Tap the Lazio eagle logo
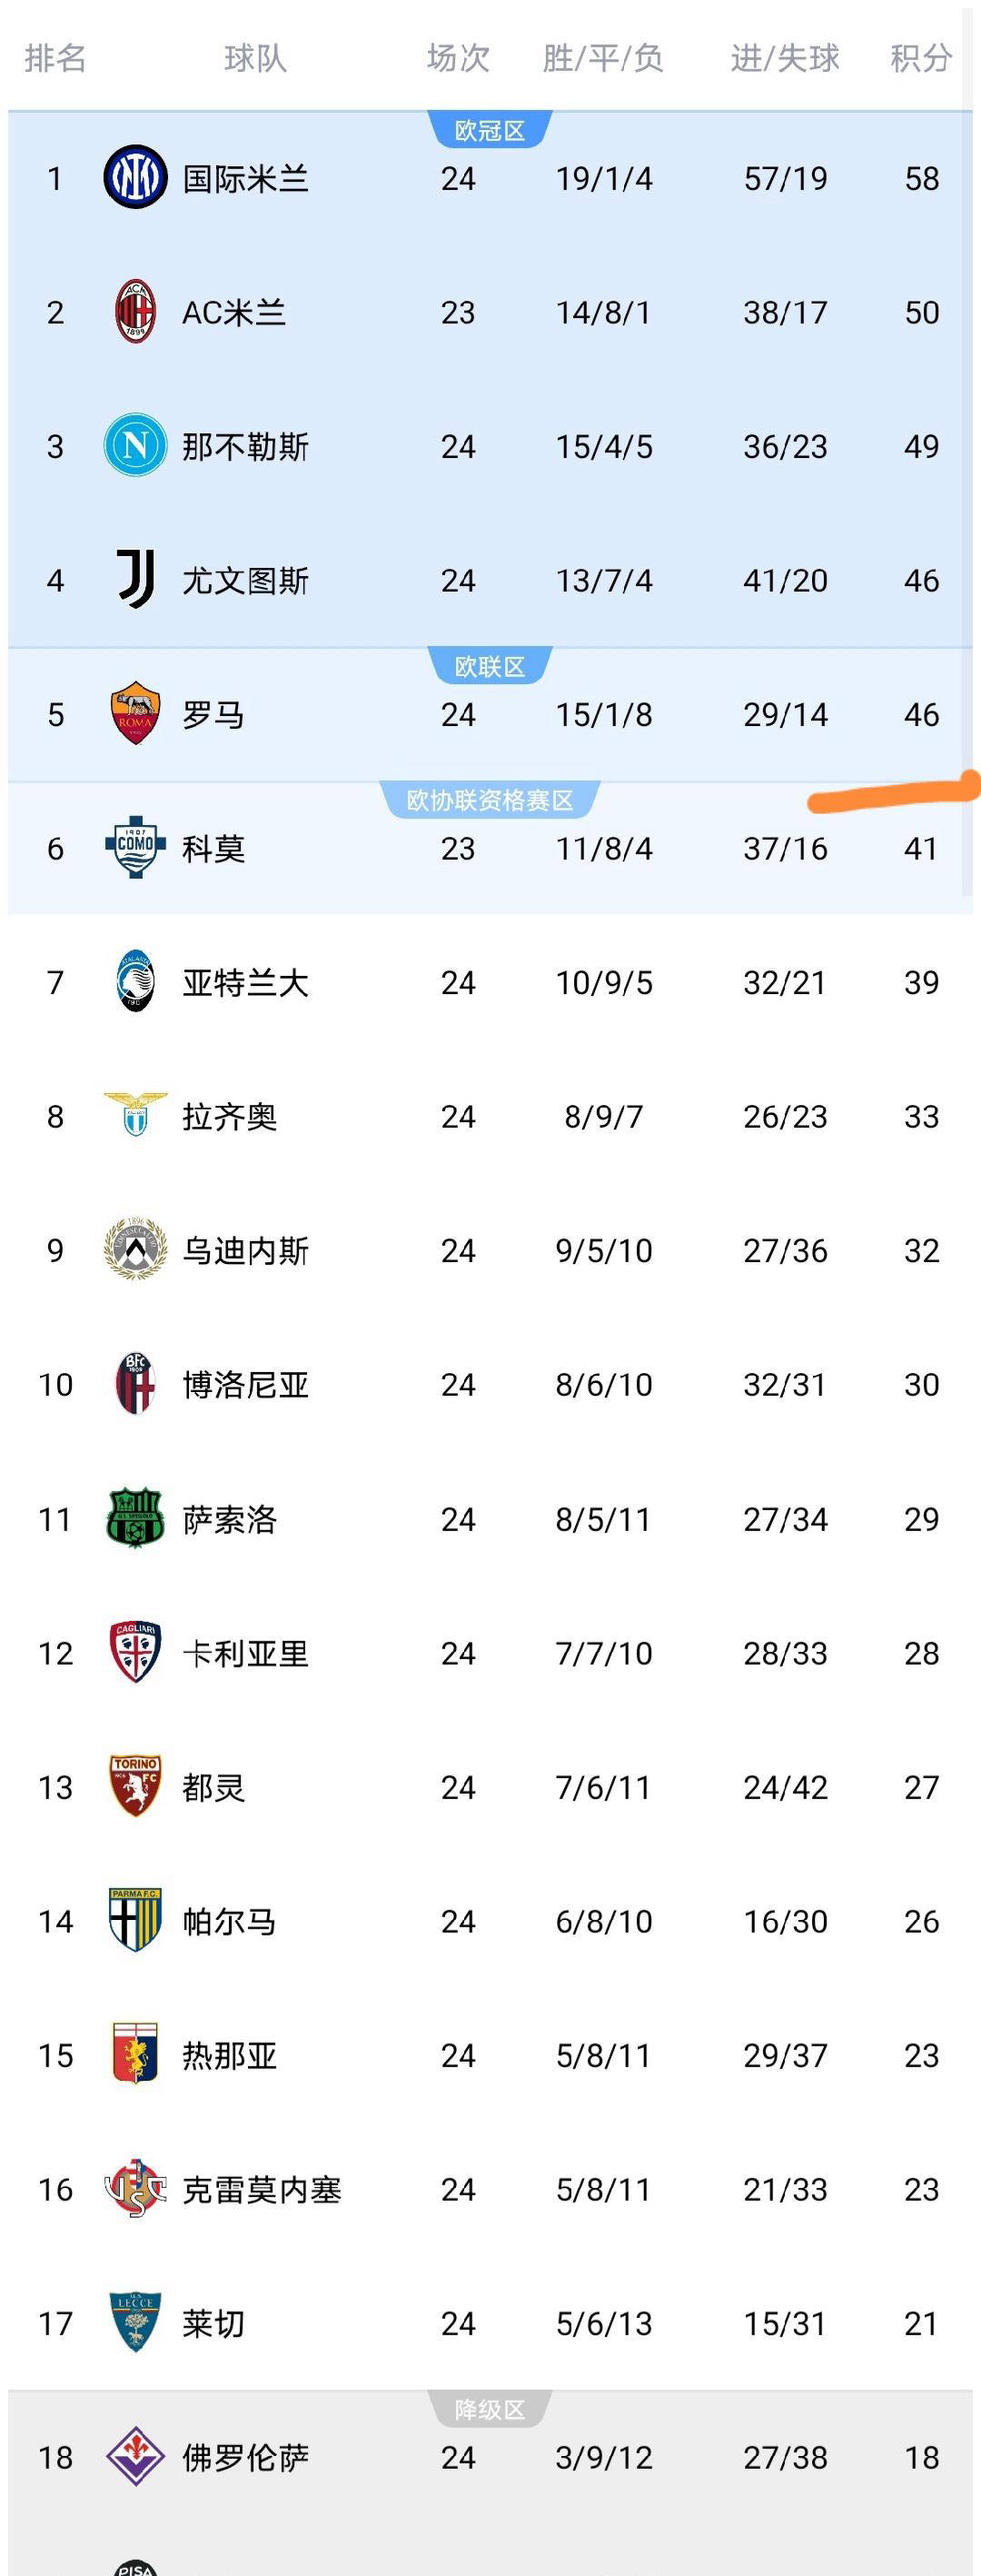 click(x=135, y=1116)
